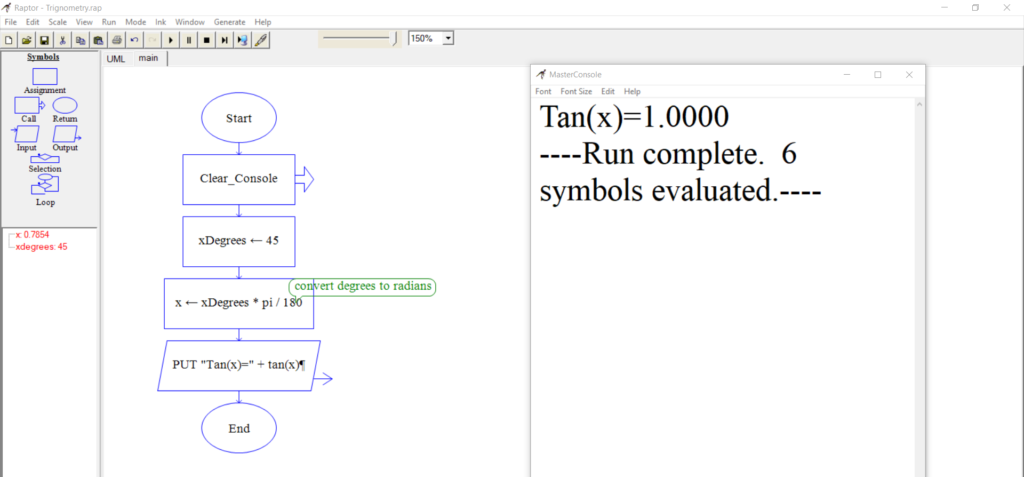The height and width of the screenshot is (477, 1024).
Task: Open the Mode menu
Action: tap(135, 21)
